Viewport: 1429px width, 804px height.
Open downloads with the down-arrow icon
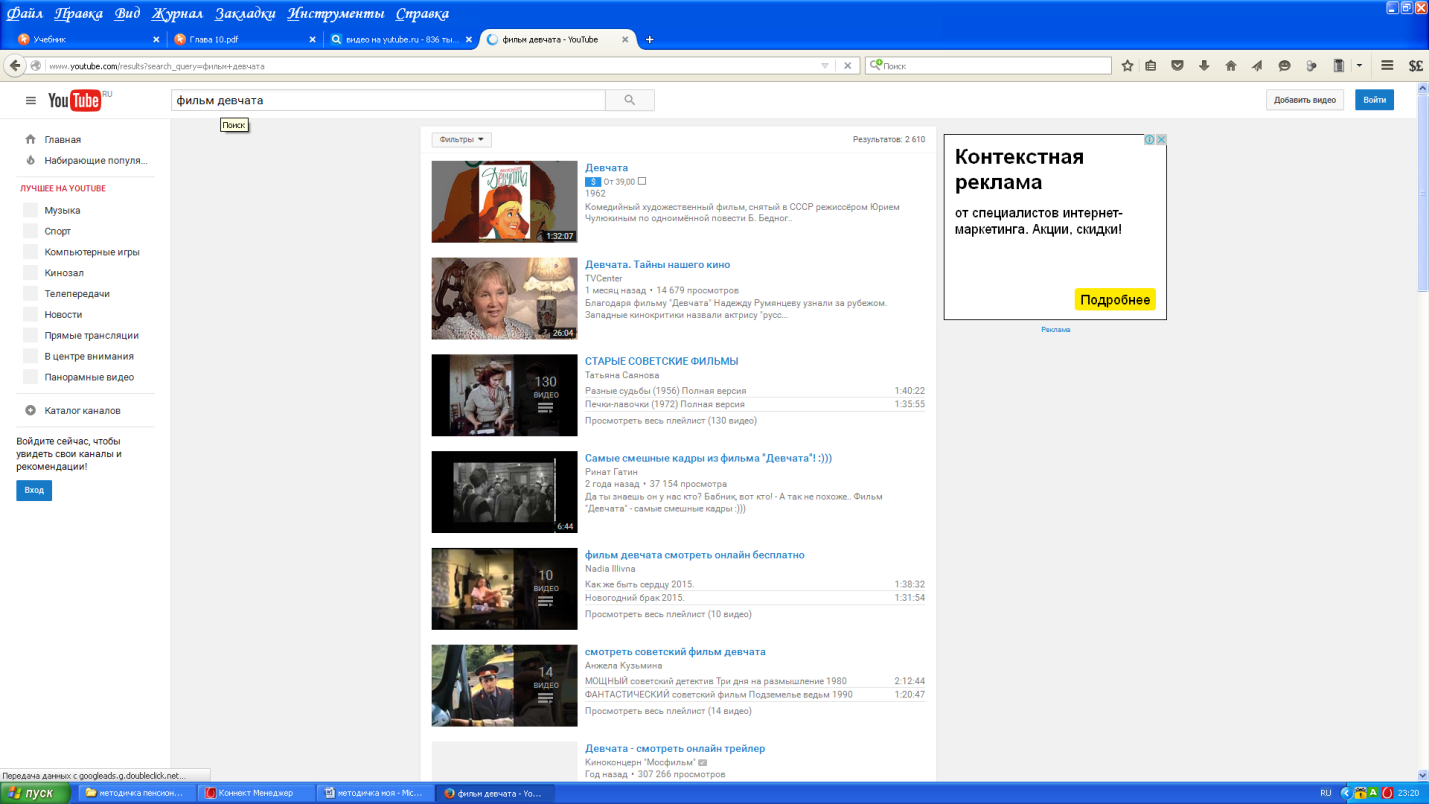1204,66
